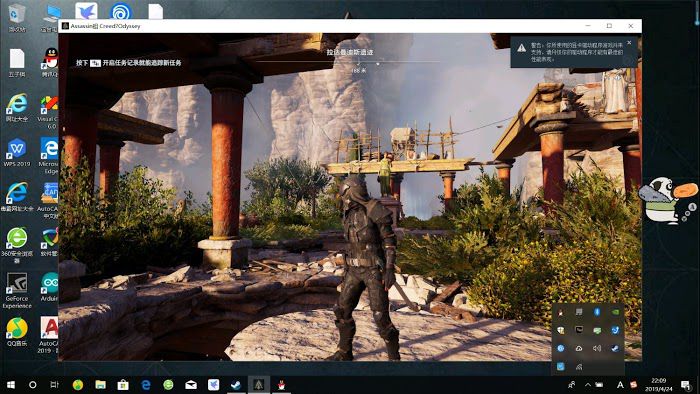Open the Action Center notifications icon
Image resolution: width=700 pixels, height=394 pixels.
(x=686, y=385)
